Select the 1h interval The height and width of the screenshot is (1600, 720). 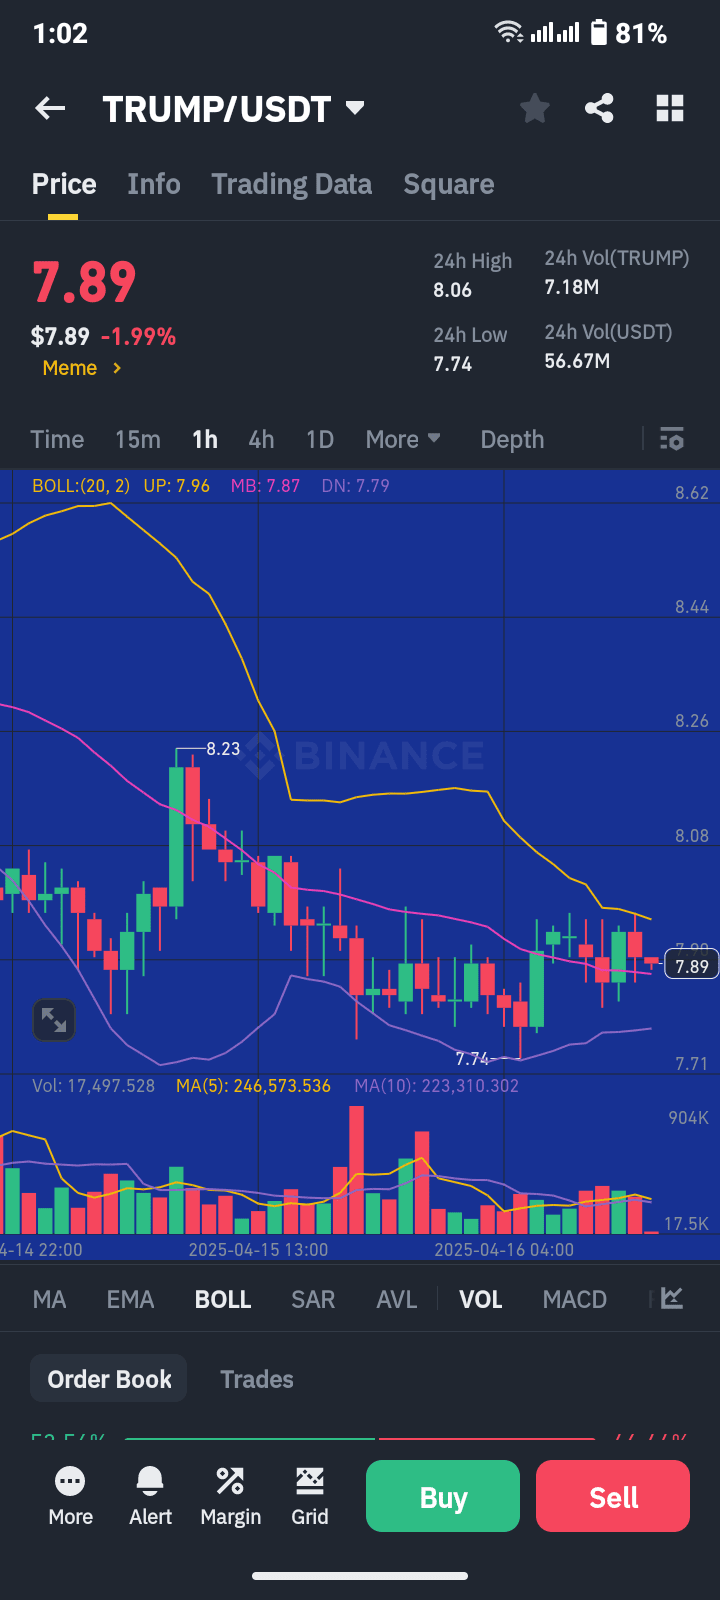pyautogui.click(x=205, y=439)
